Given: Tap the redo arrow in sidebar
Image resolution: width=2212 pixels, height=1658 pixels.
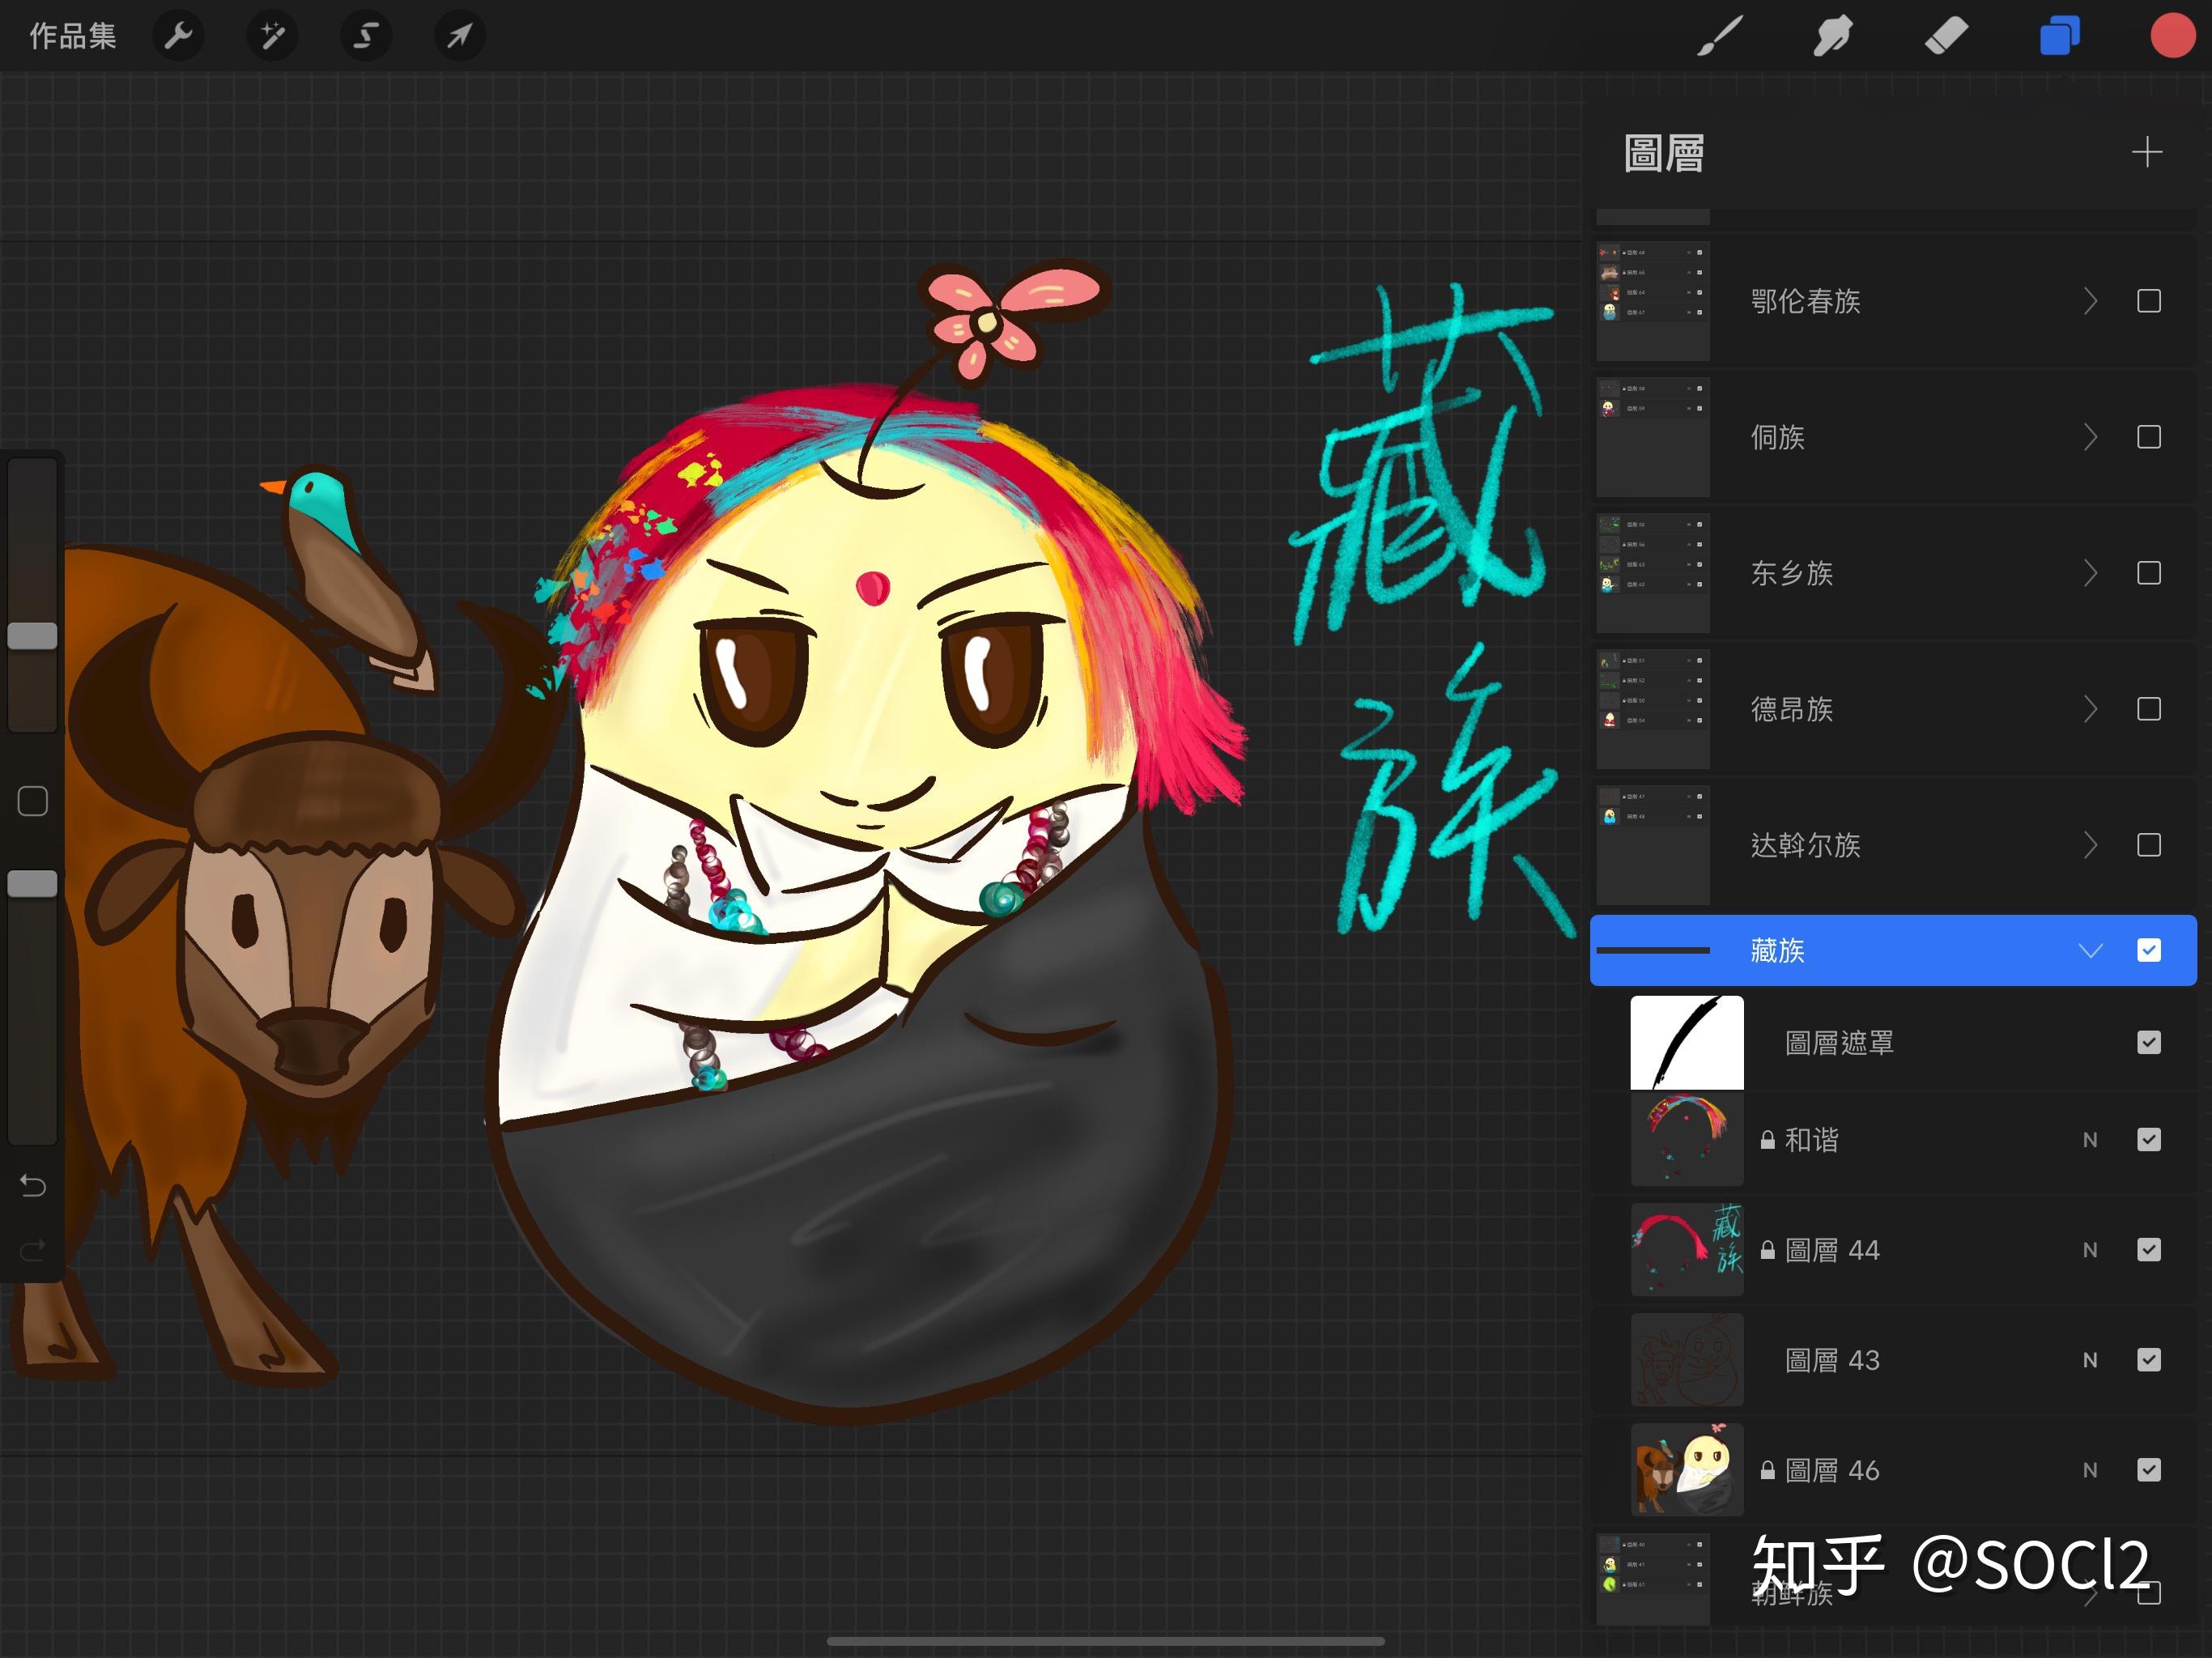Looking at the screenshot, I should coord(33,1249).
